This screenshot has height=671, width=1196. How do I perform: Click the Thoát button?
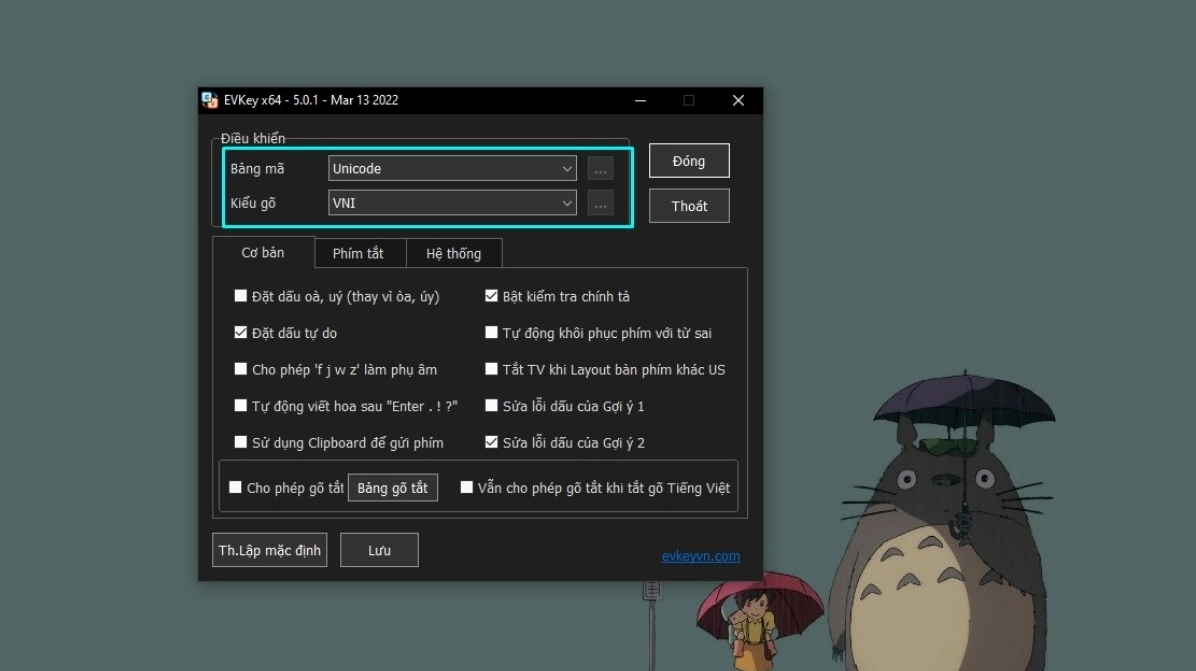point(689,206)
